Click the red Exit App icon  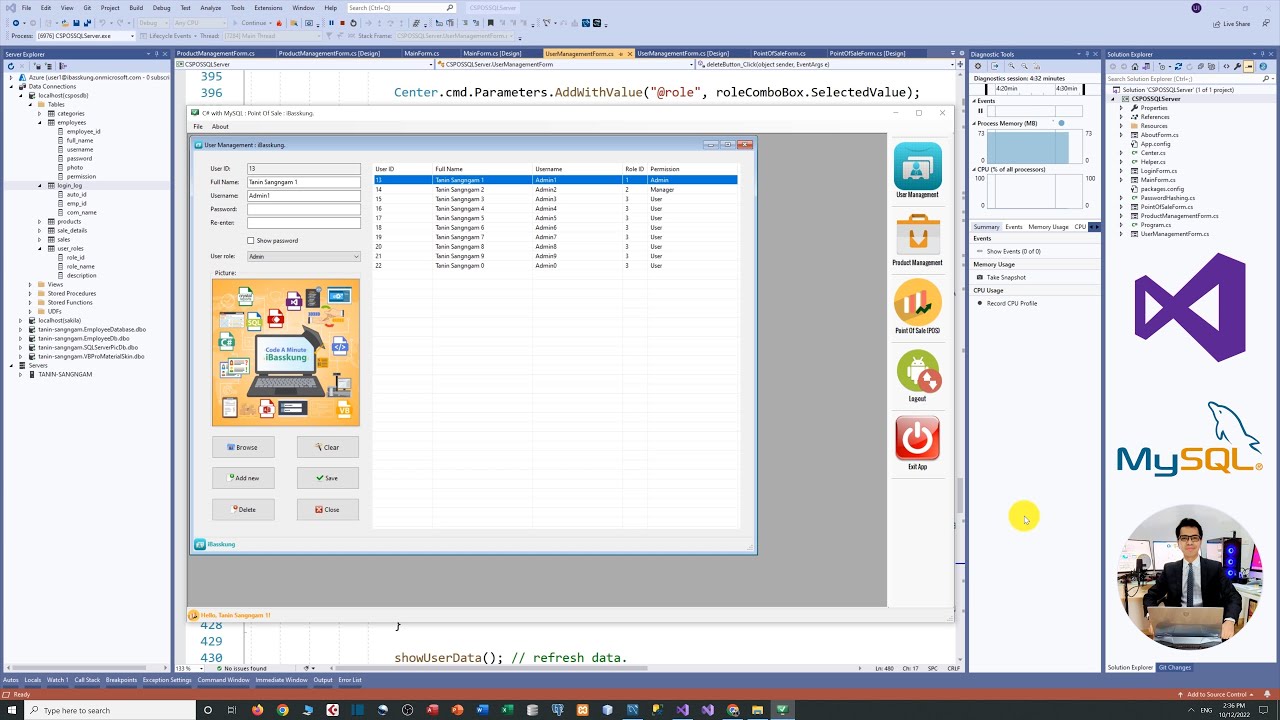pos(917,438)
